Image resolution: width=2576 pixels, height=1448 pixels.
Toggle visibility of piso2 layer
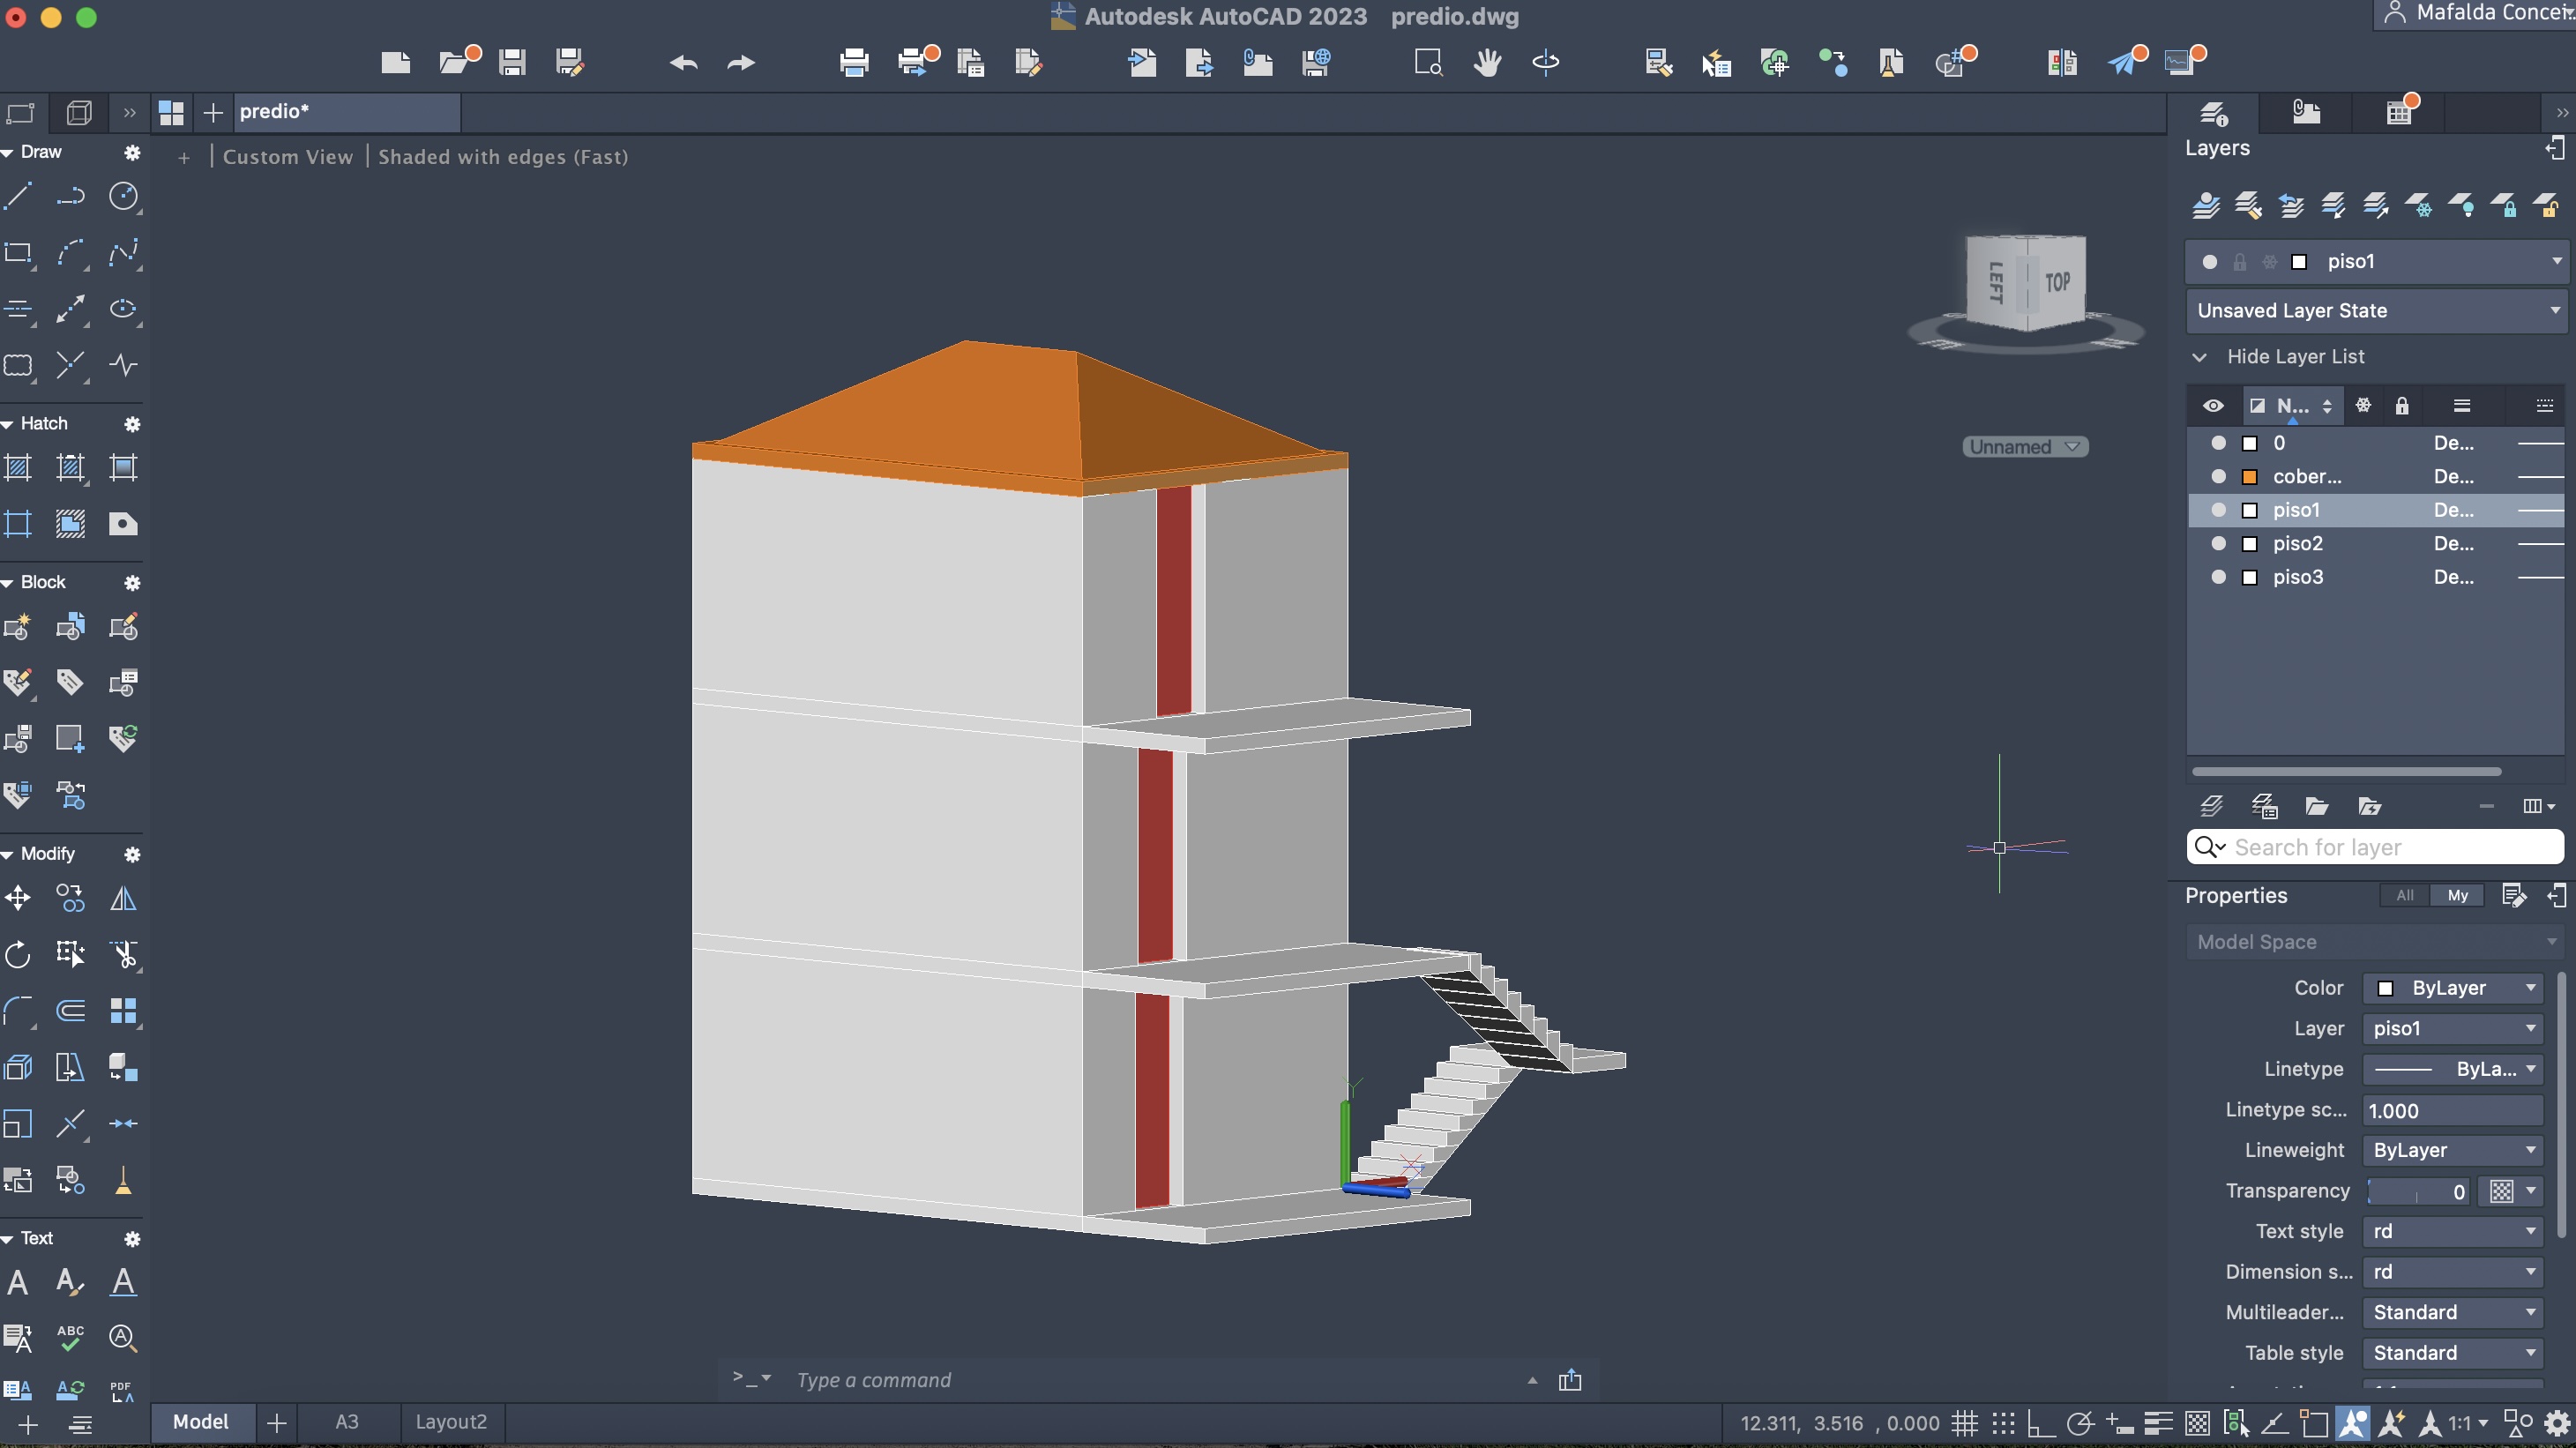click(x=2218, y=543)
